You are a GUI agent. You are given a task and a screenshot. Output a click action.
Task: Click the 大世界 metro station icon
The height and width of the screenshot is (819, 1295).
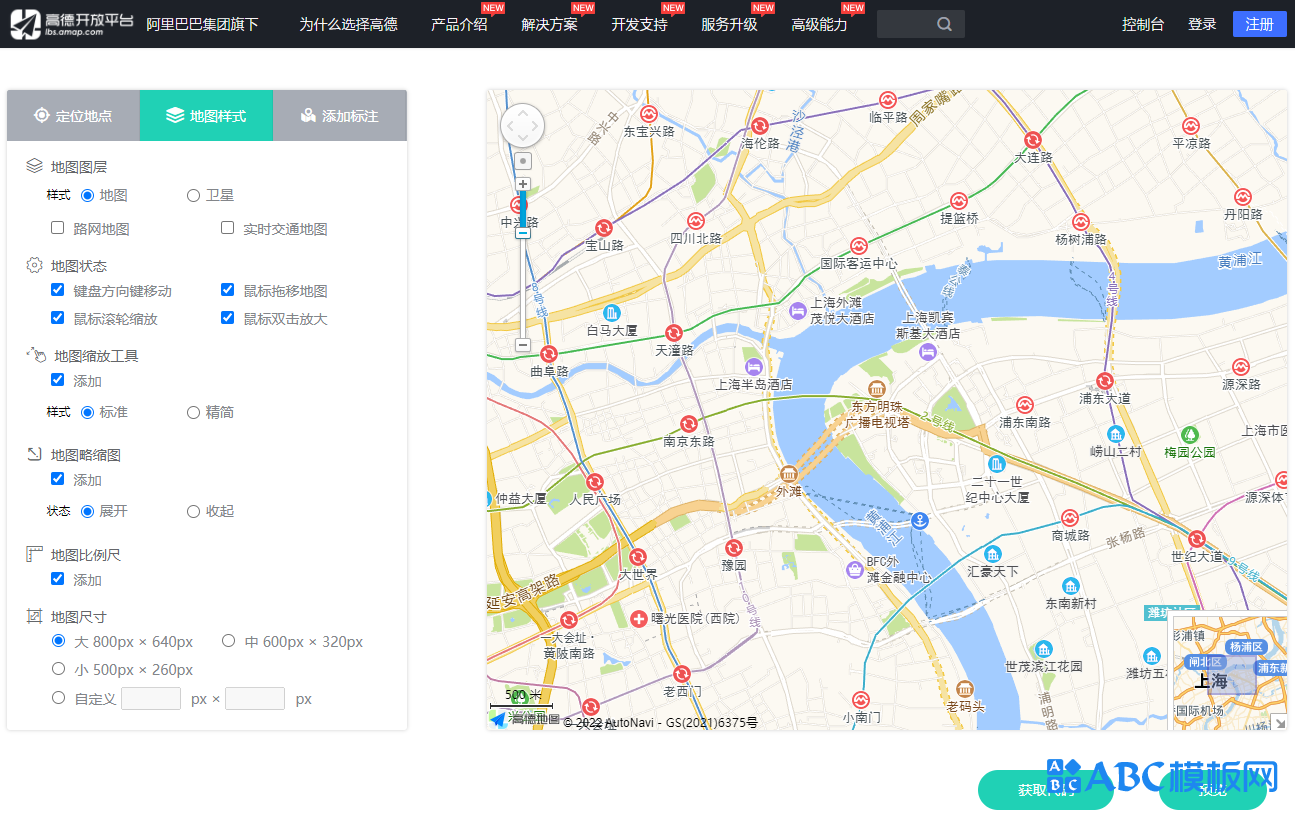(x=638, y=557)
